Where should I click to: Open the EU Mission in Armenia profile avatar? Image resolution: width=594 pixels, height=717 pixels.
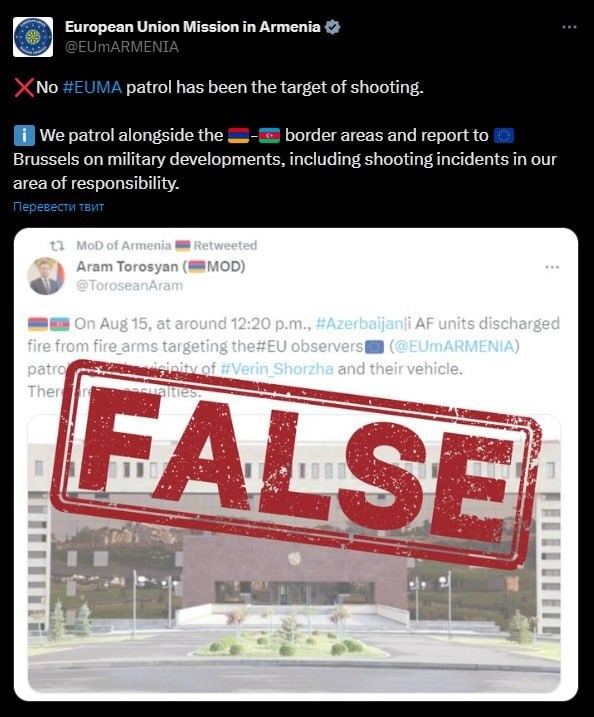click(x=33, y=37)
